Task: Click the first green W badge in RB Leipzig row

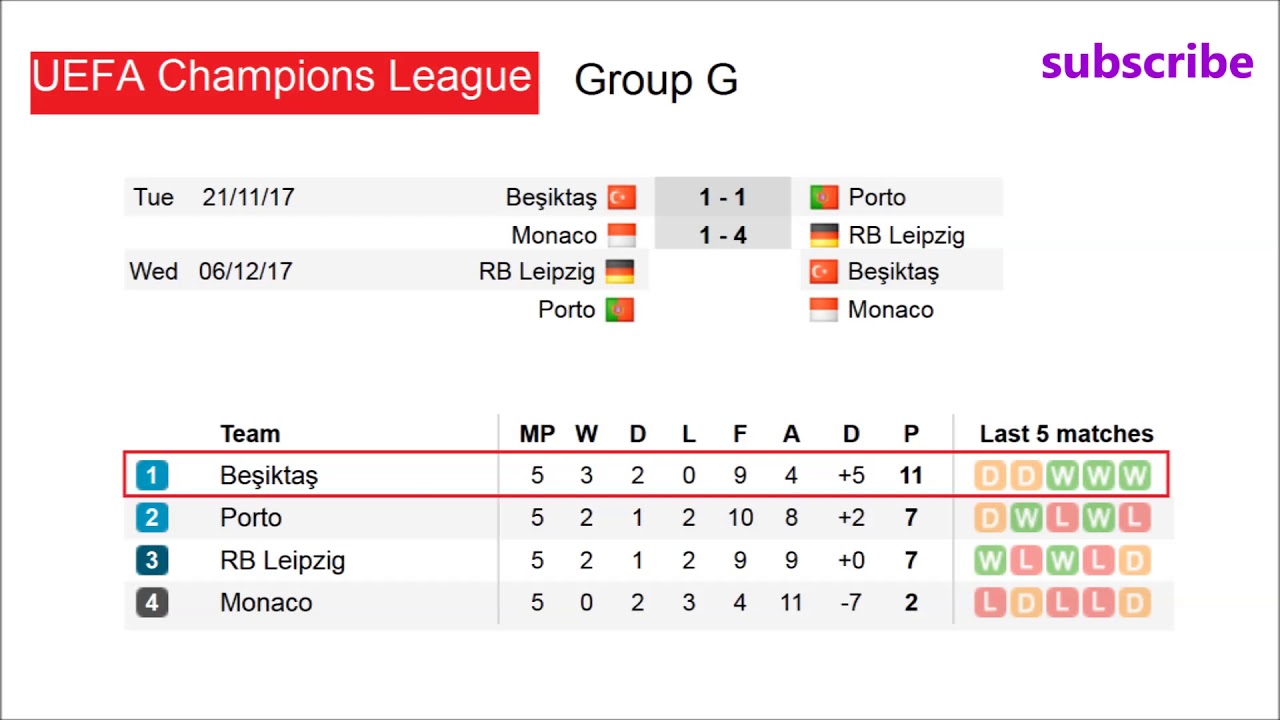Action: pyautogui.click(x=990, y=561)
